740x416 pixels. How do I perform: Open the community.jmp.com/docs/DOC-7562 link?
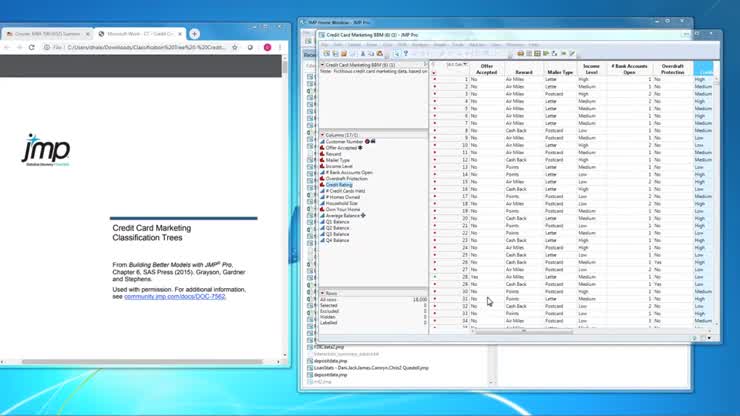(175, 297)
